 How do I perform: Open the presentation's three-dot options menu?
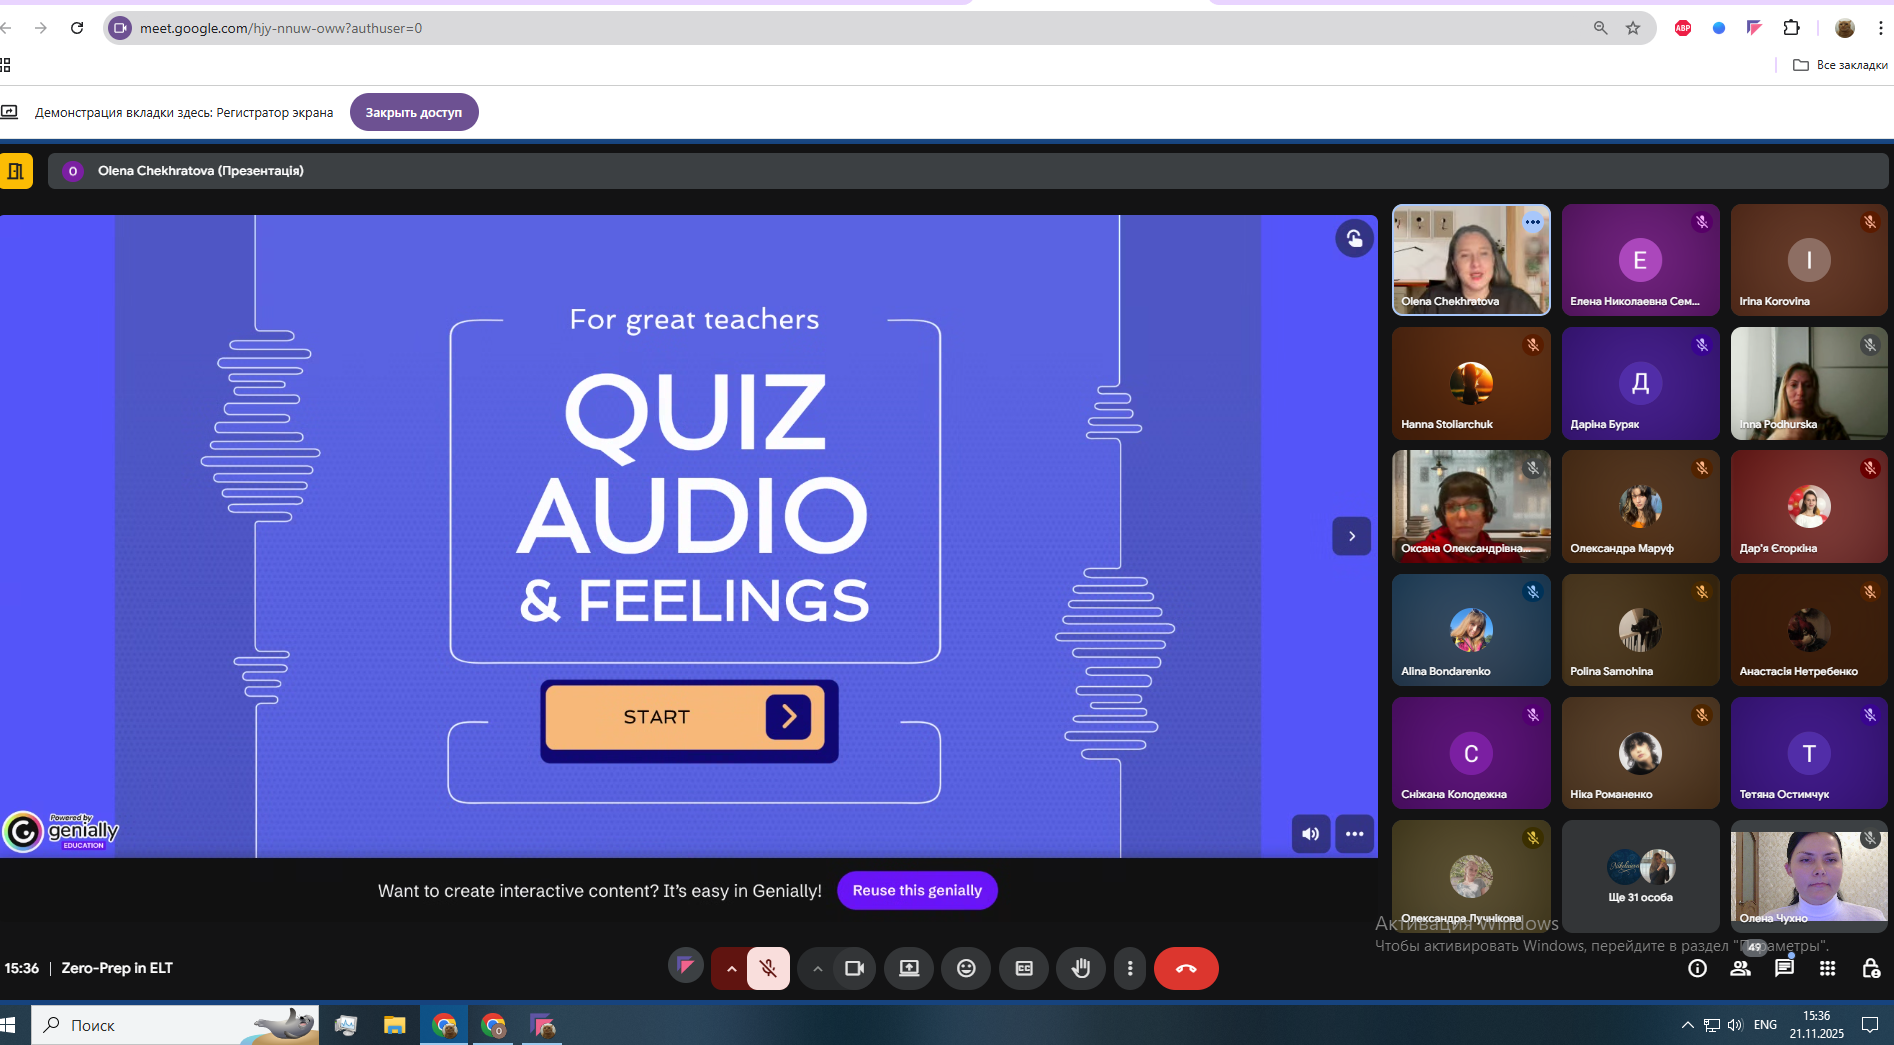click(x=1354, y=834)
